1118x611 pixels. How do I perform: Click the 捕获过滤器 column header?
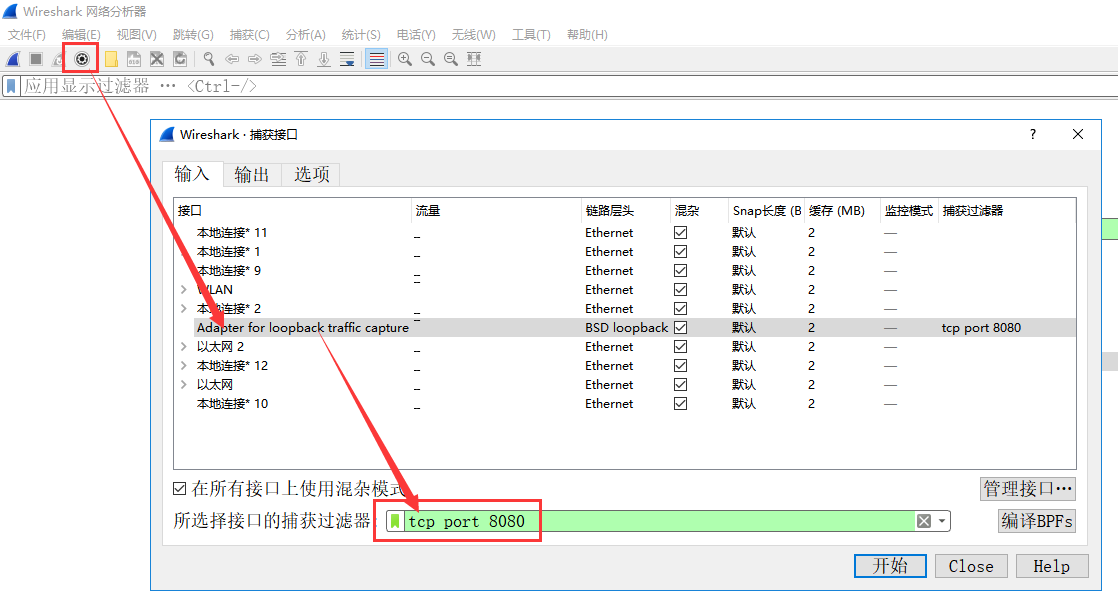pyautogui.click(x=1006, y=210)
